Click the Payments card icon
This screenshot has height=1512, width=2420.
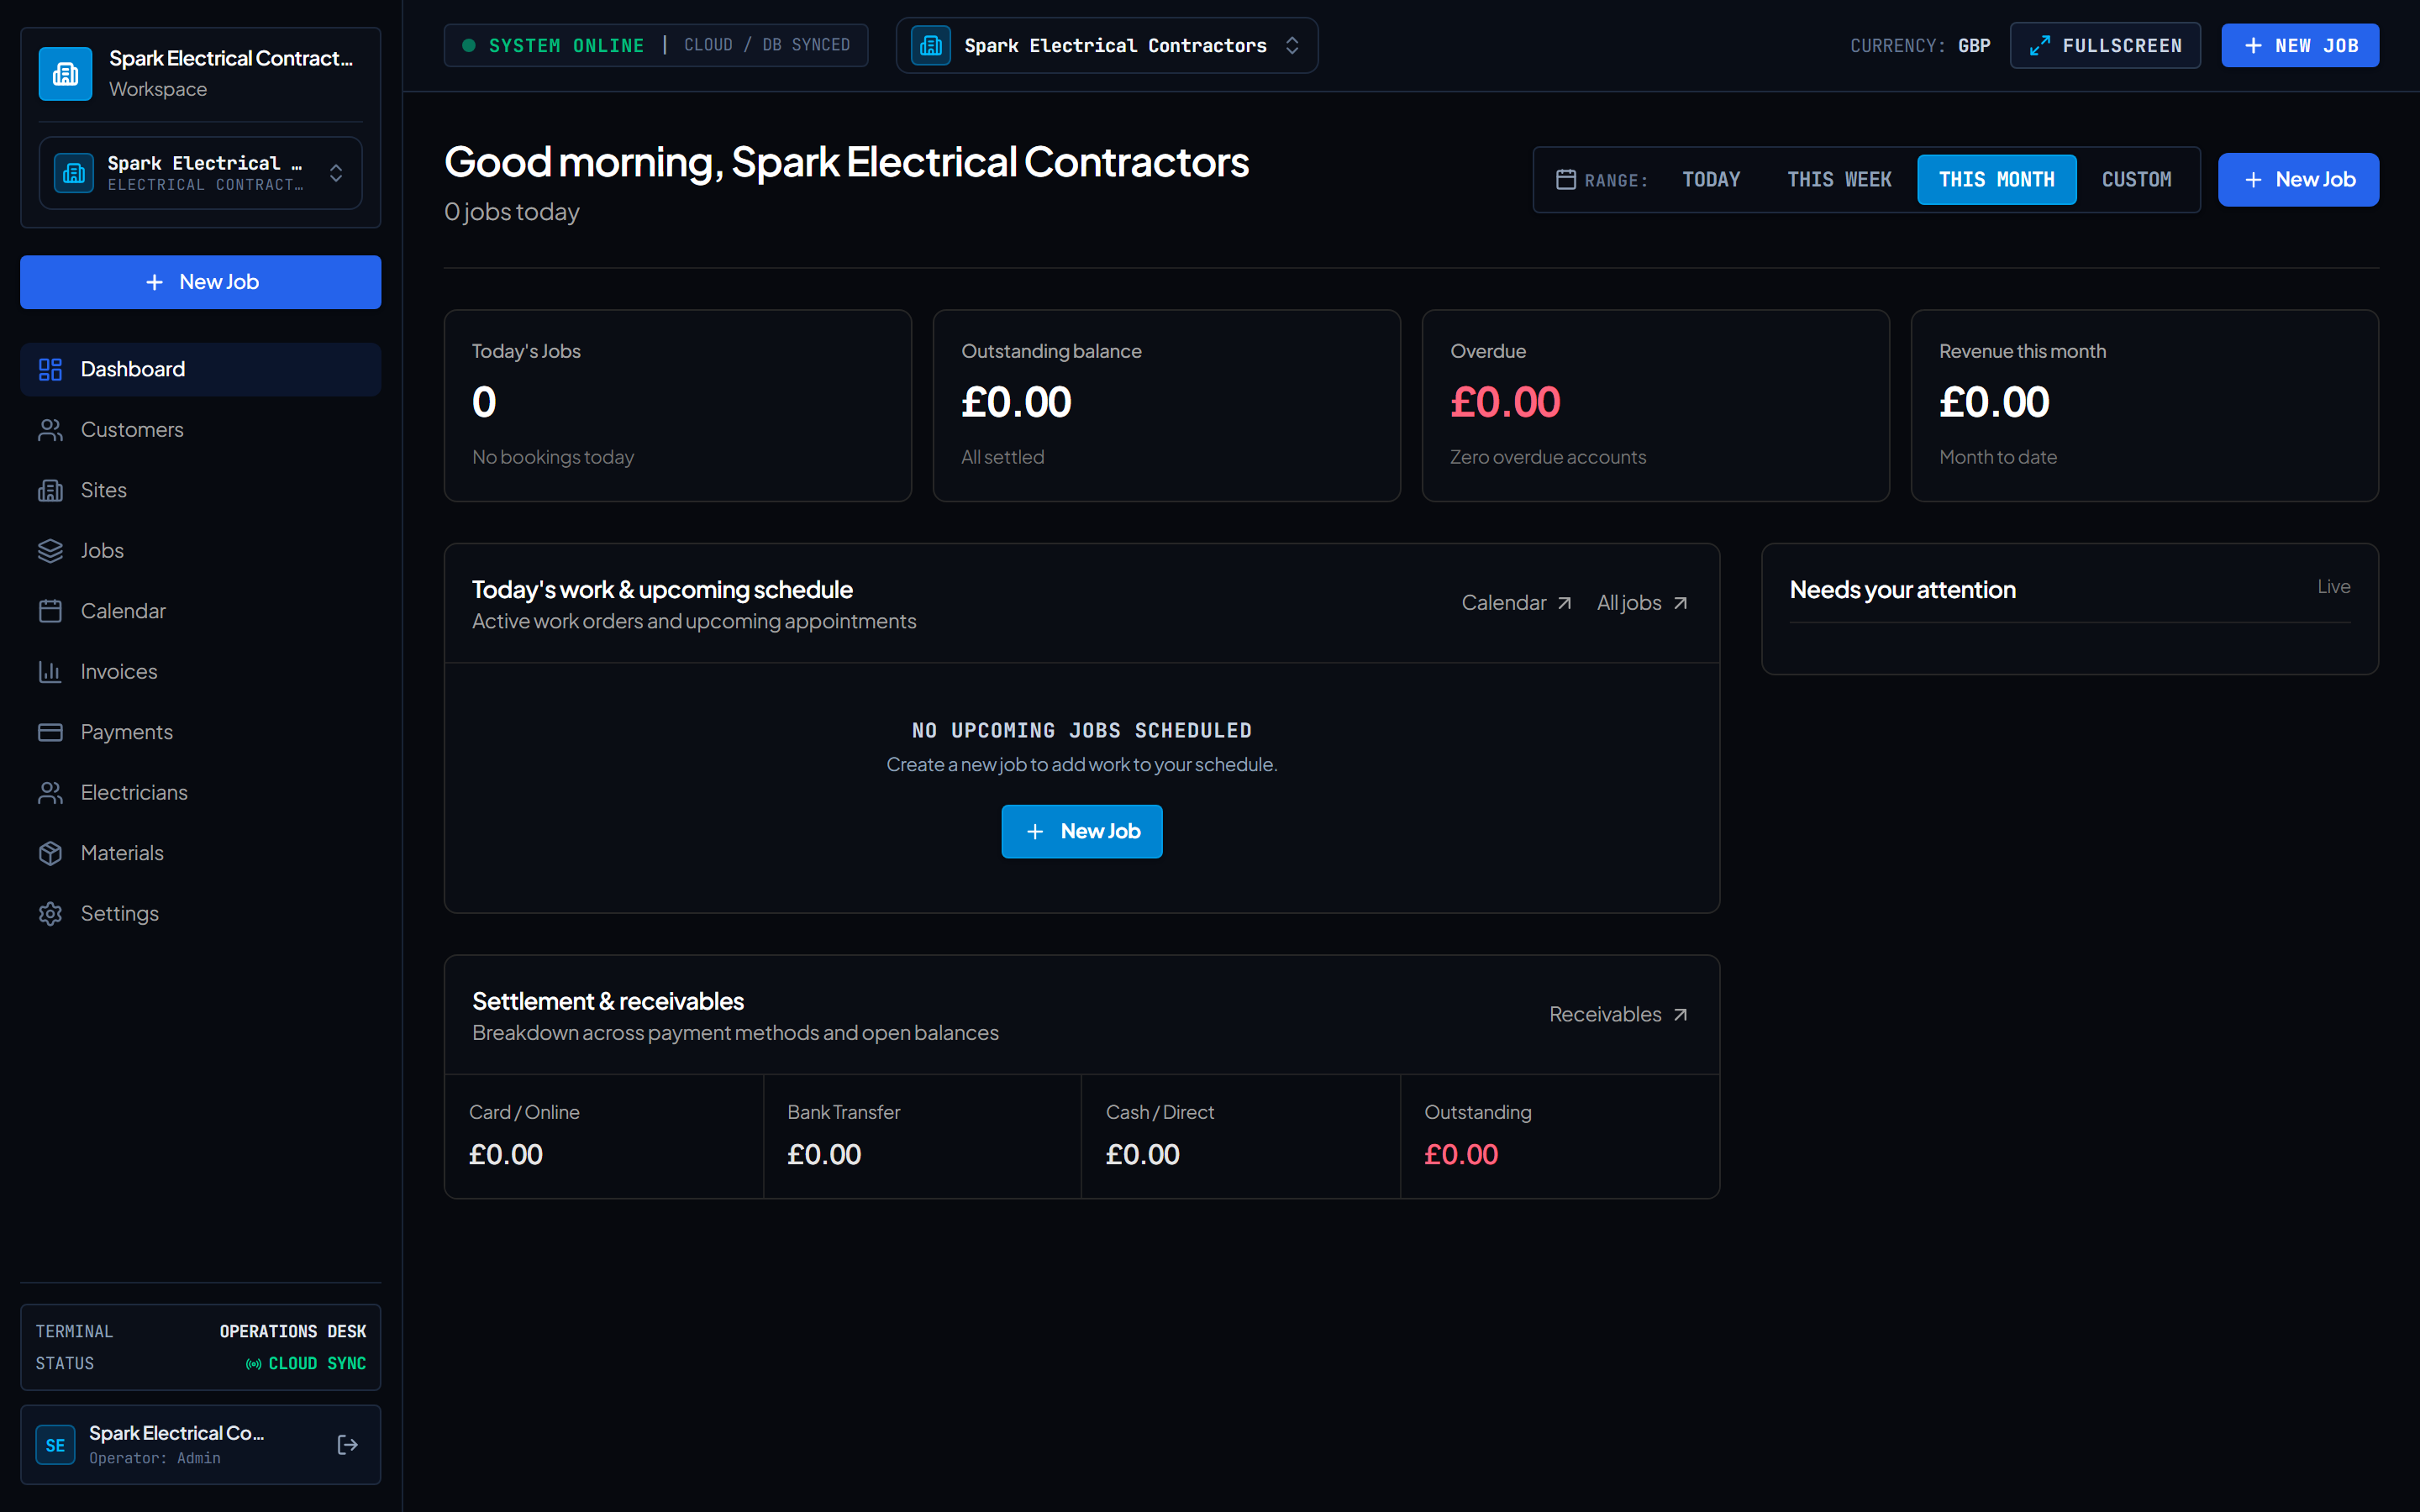tap(50, 732)
